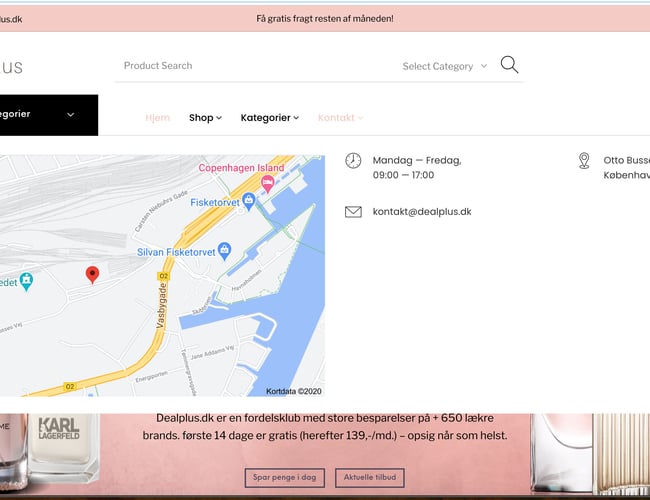The height and width of the screenshot is (500, 650).
Task: Click the Kortdata ©2020 attribution
Action: (x=293, y=391)
